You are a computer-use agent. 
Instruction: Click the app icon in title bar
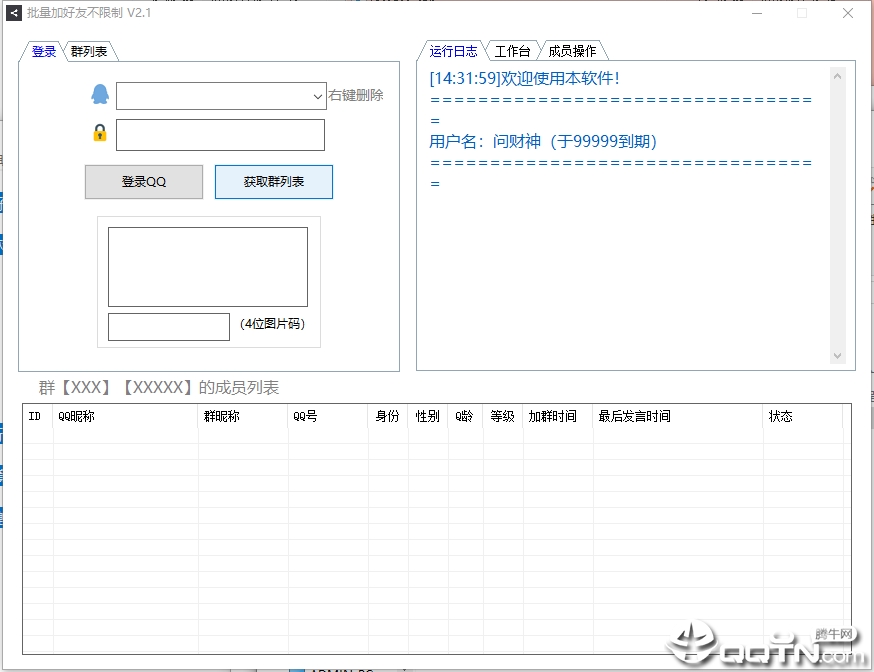(14, 13)
